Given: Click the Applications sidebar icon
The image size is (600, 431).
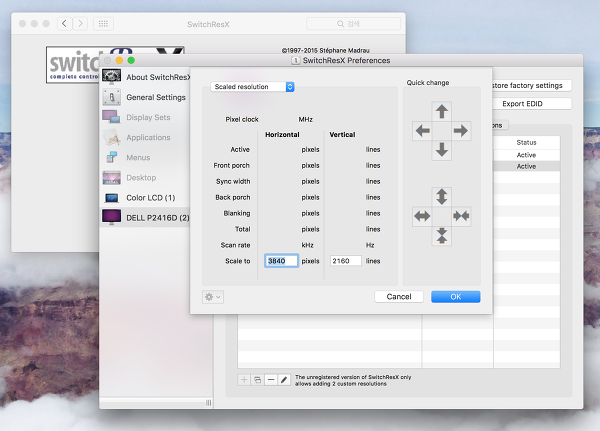Looking at the screenshot, I should pyautogui.click(x=111, y=137).
